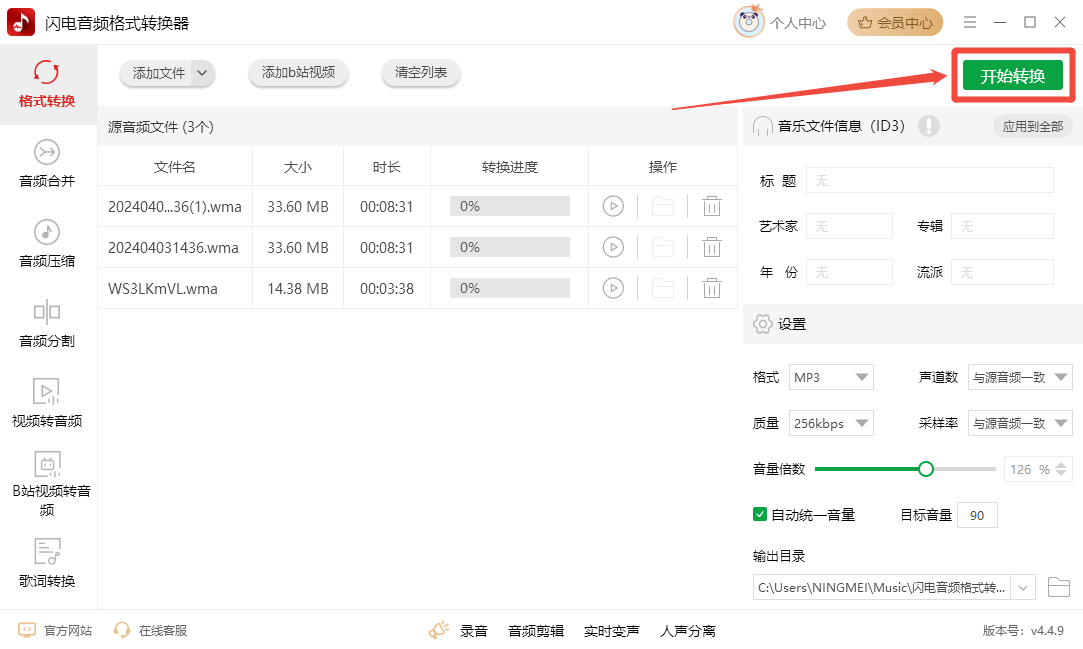Open 实时变声 in bottom bar
Viewport: 1083px width, 649px height.
point(611,630)
